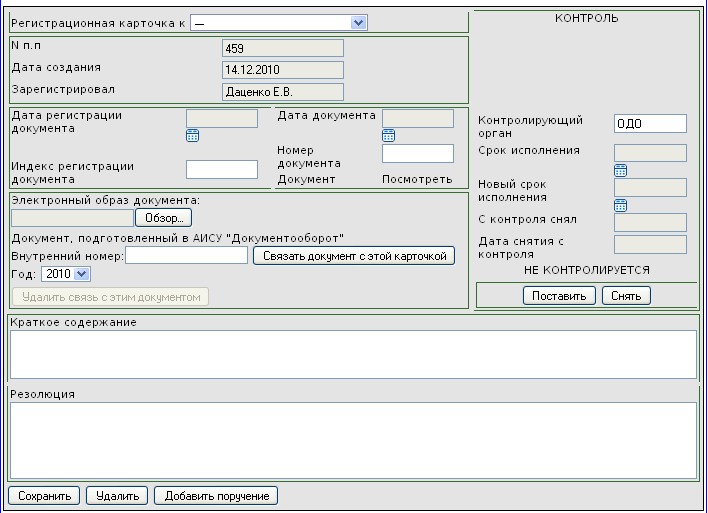Screen dimensions: 708x513
Task: Click into the Резолюция text area
Action: [x=354, y=440]
